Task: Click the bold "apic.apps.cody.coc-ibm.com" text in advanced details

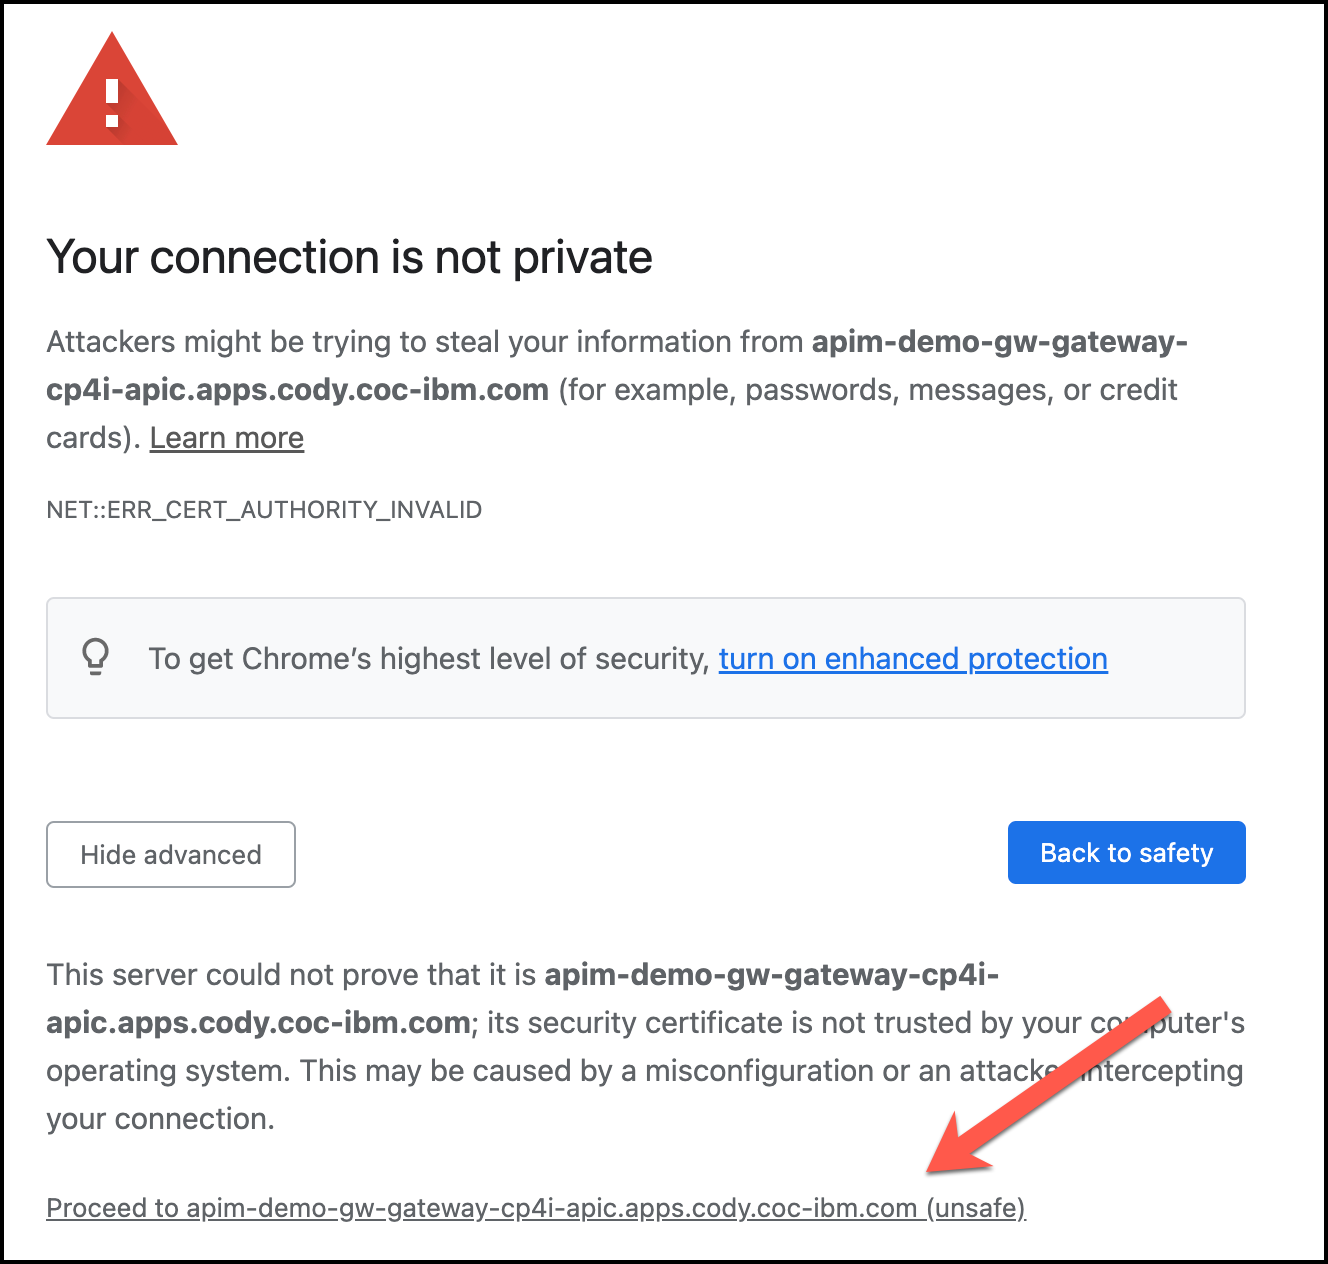Action: (258, 1023)
